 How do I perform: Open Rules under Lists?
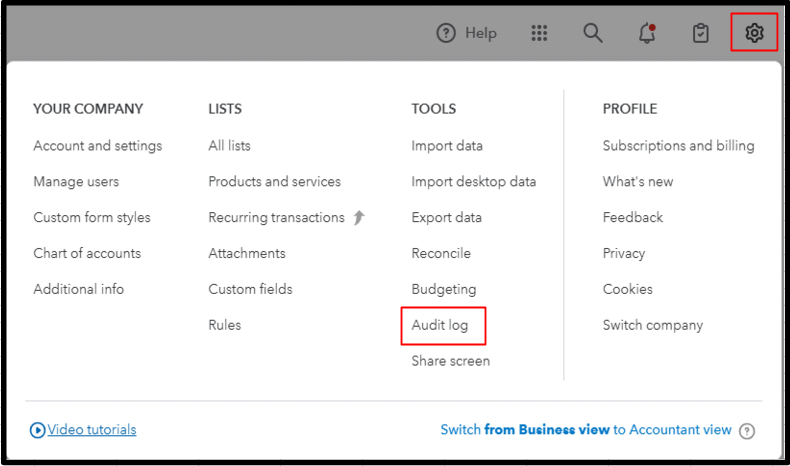click(225, 325)
